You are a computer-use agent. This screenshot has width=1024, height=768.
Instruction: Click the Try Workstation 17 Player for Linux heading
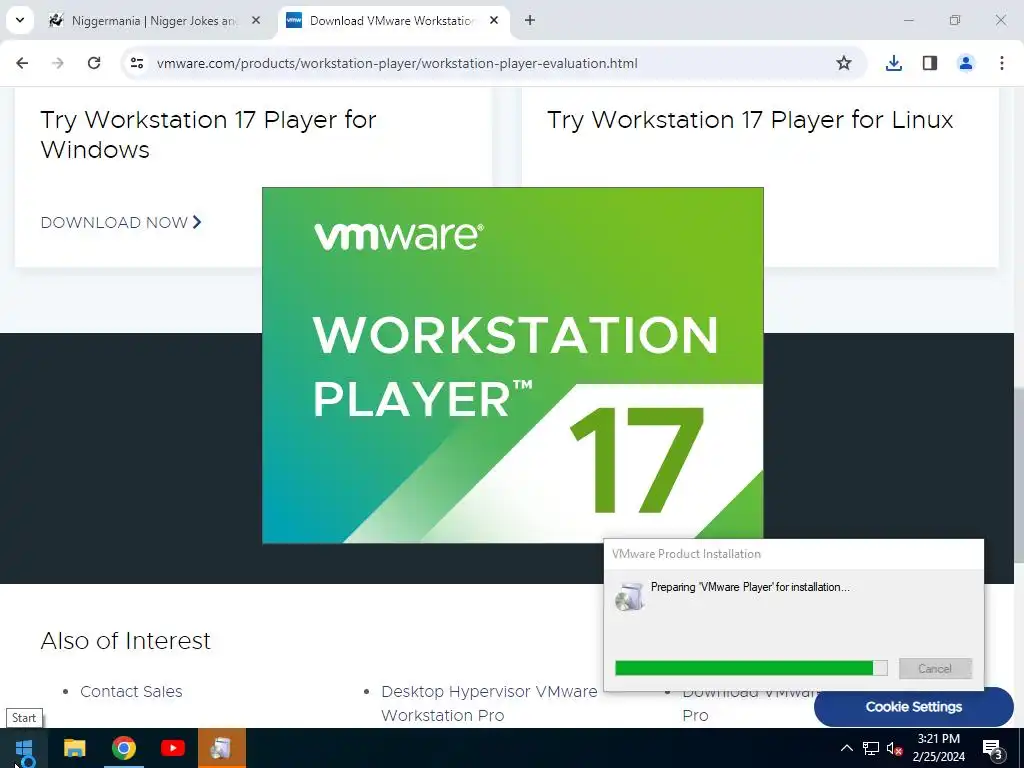[x=750, y=120]
